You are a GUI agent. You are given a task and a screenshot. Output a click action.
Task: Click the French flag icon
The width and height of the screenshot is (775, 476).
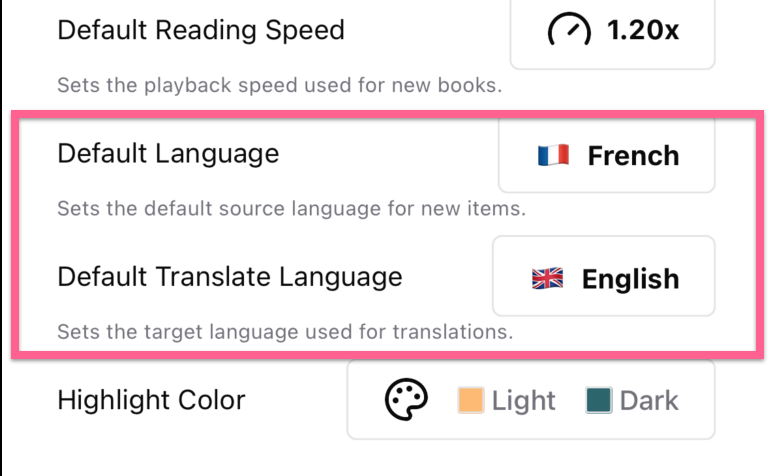[553, 155]
